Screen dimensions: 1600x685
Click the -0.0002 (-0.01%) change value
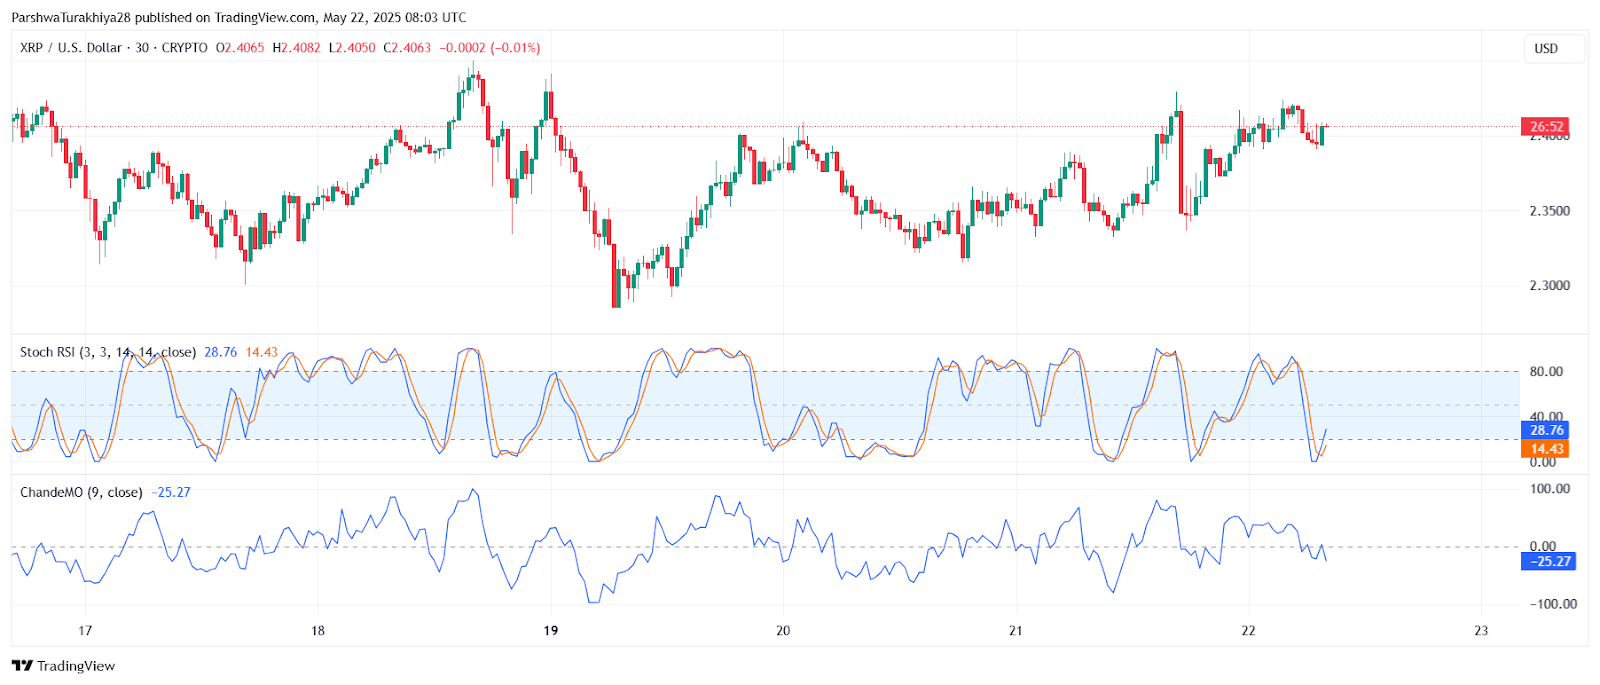point(490,47)
